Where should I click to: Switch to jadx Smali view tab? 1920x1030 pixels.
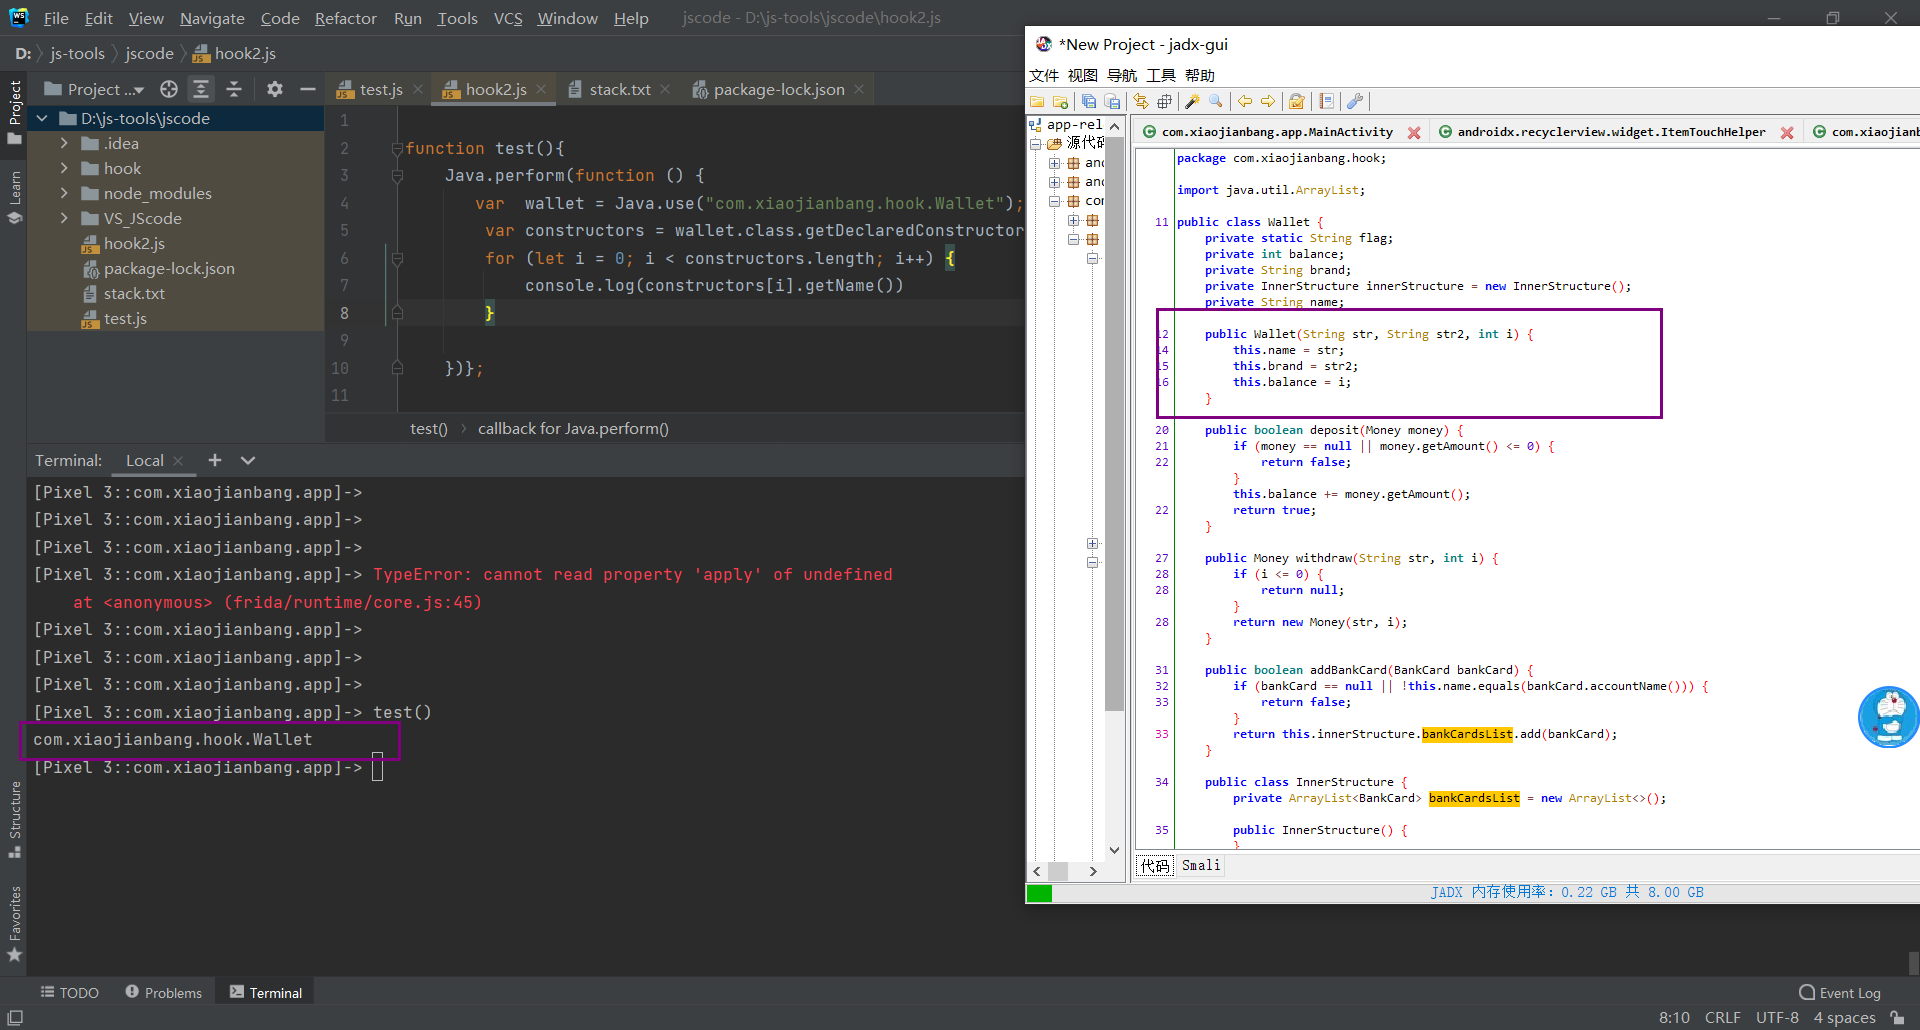pyautogui.click(x=1200, y=865)
